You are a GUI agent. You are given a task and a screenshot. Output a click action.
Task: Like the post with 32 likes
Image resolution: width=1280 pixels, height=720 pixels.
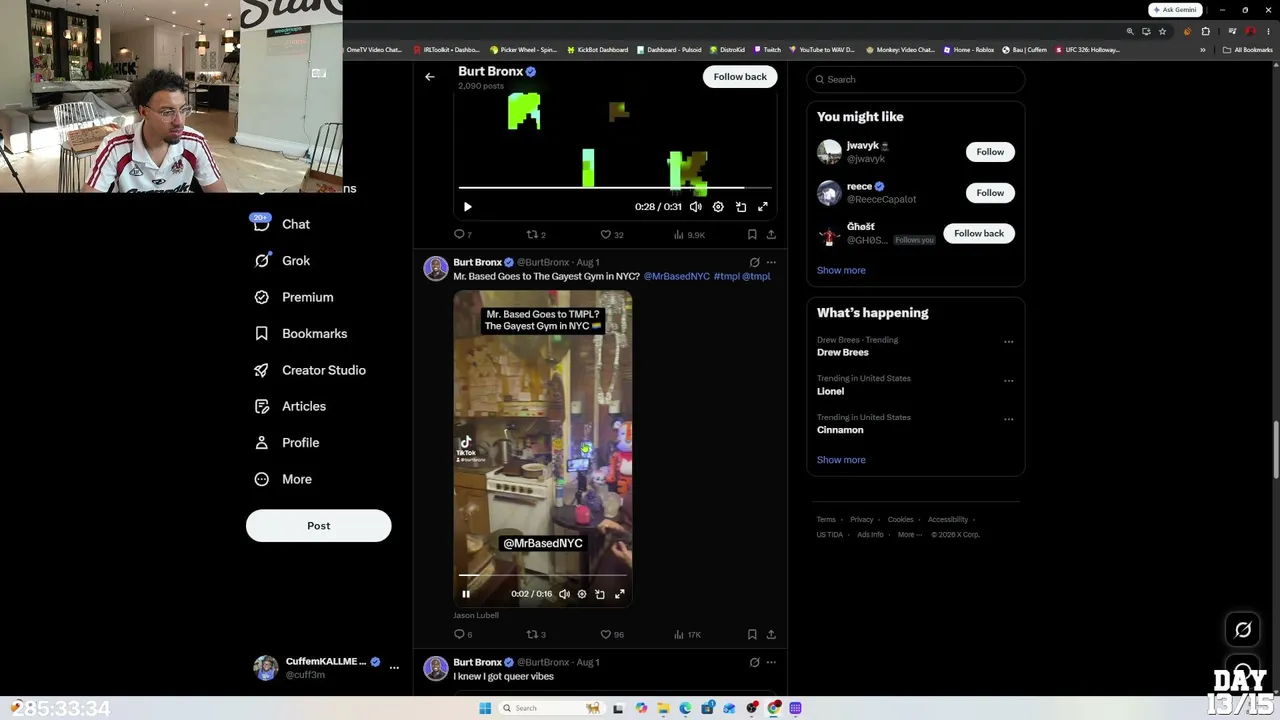tap(611, 235)
